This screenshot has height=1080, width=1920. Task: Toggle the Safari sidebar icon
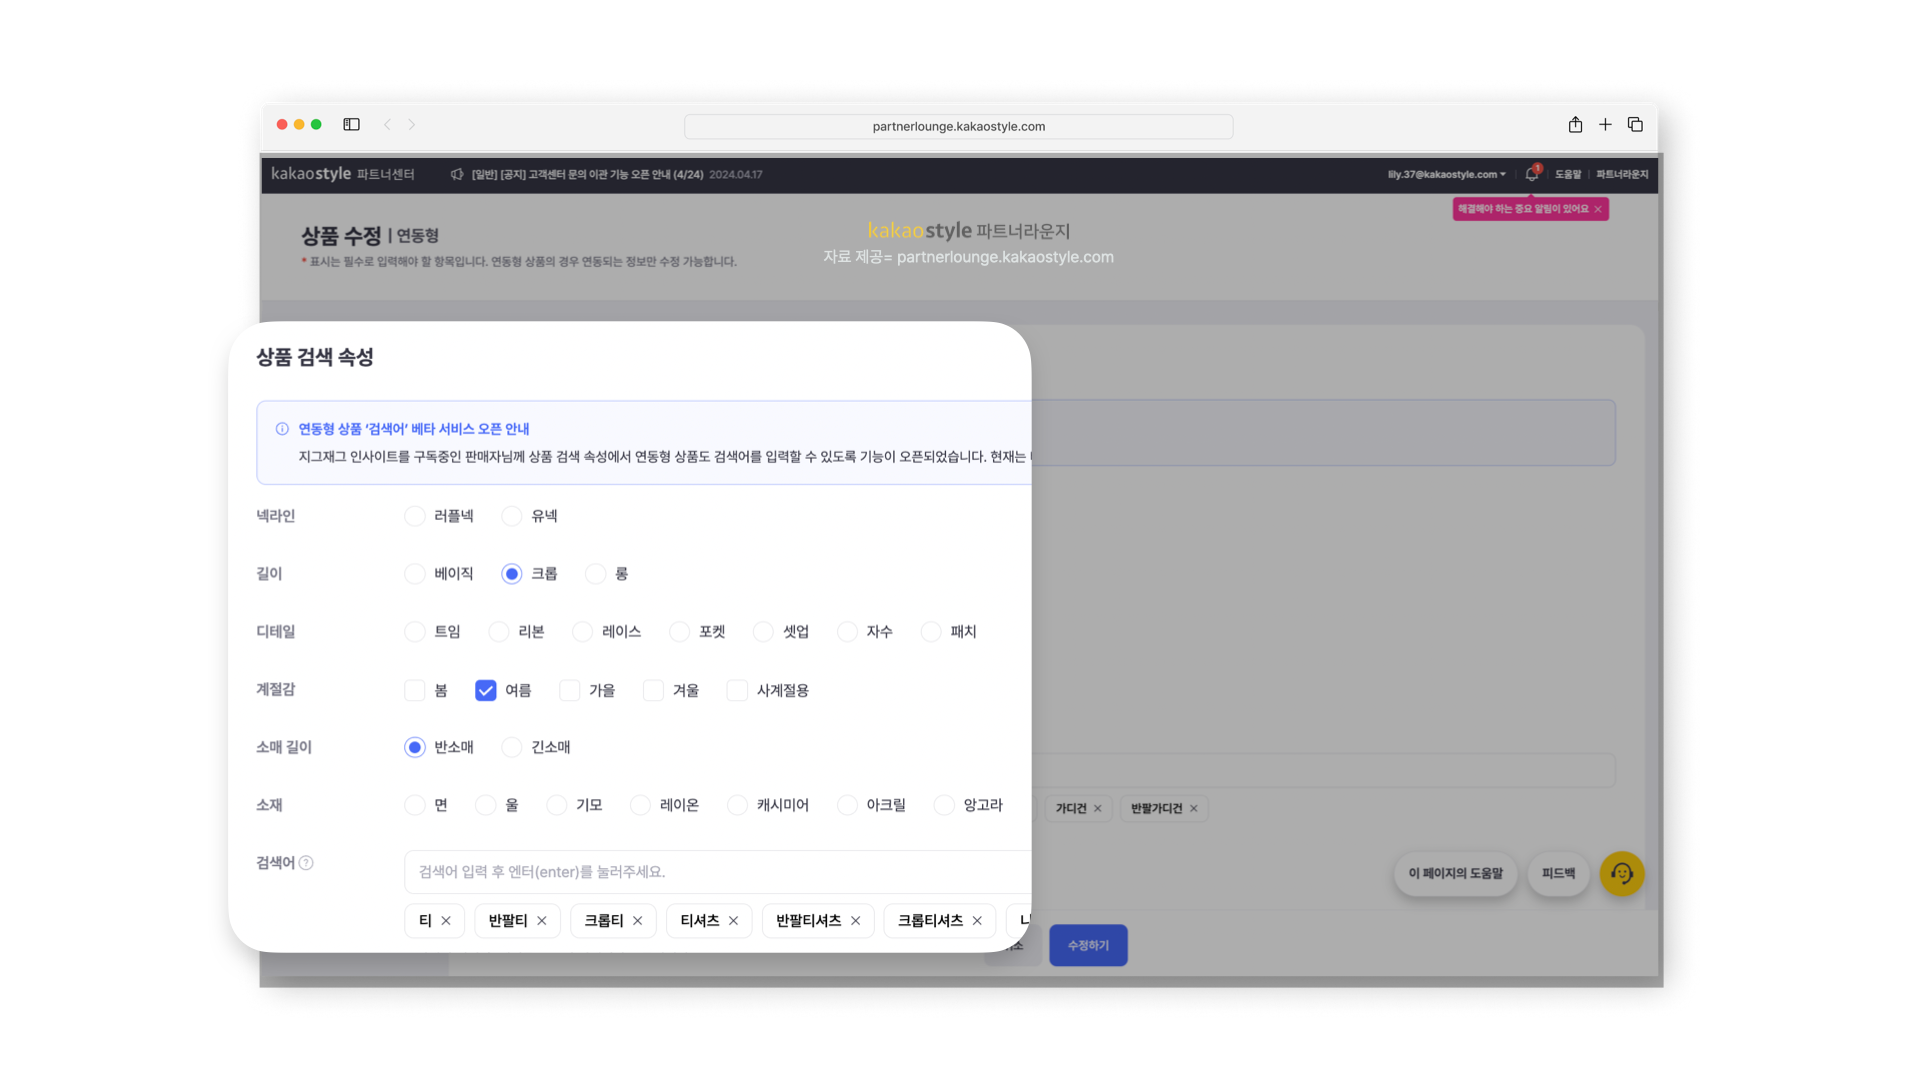coord(351,125)
